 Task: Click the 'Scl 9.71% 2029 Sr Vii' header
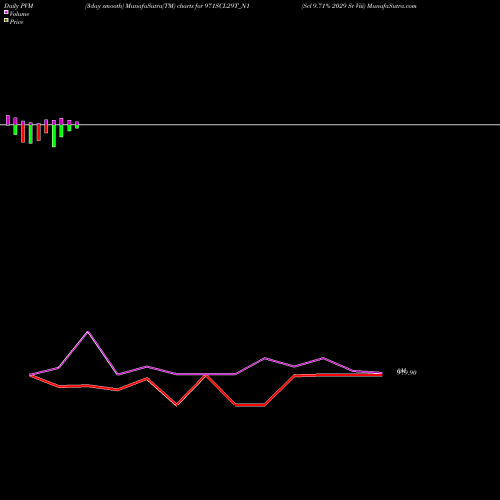coord(333,6)
